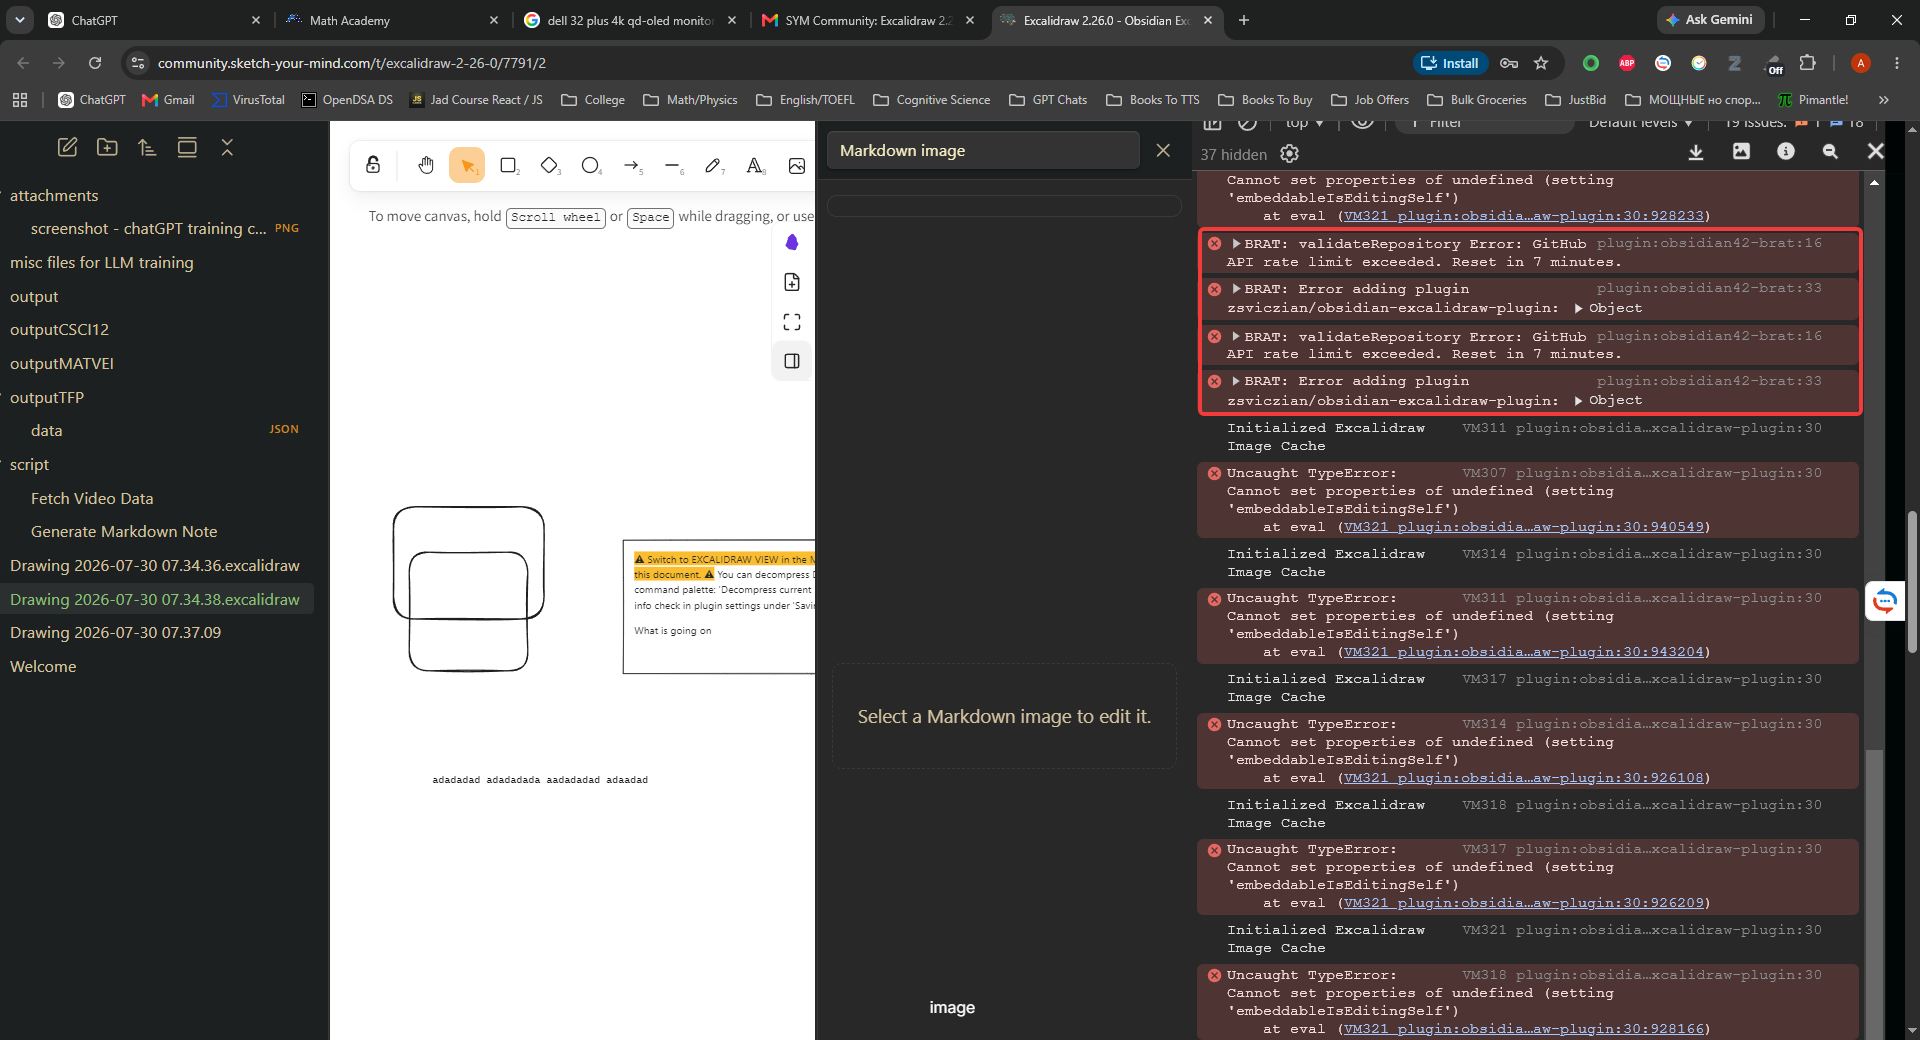Select the Pencil freedraw tool

point(714,165)
